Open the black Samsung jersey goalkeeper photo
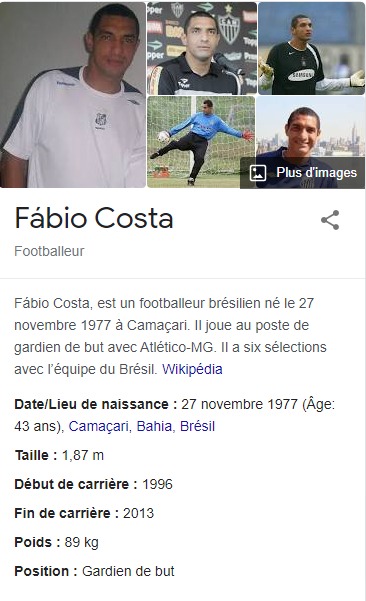366x601 pixels. (x=312, y=48)
